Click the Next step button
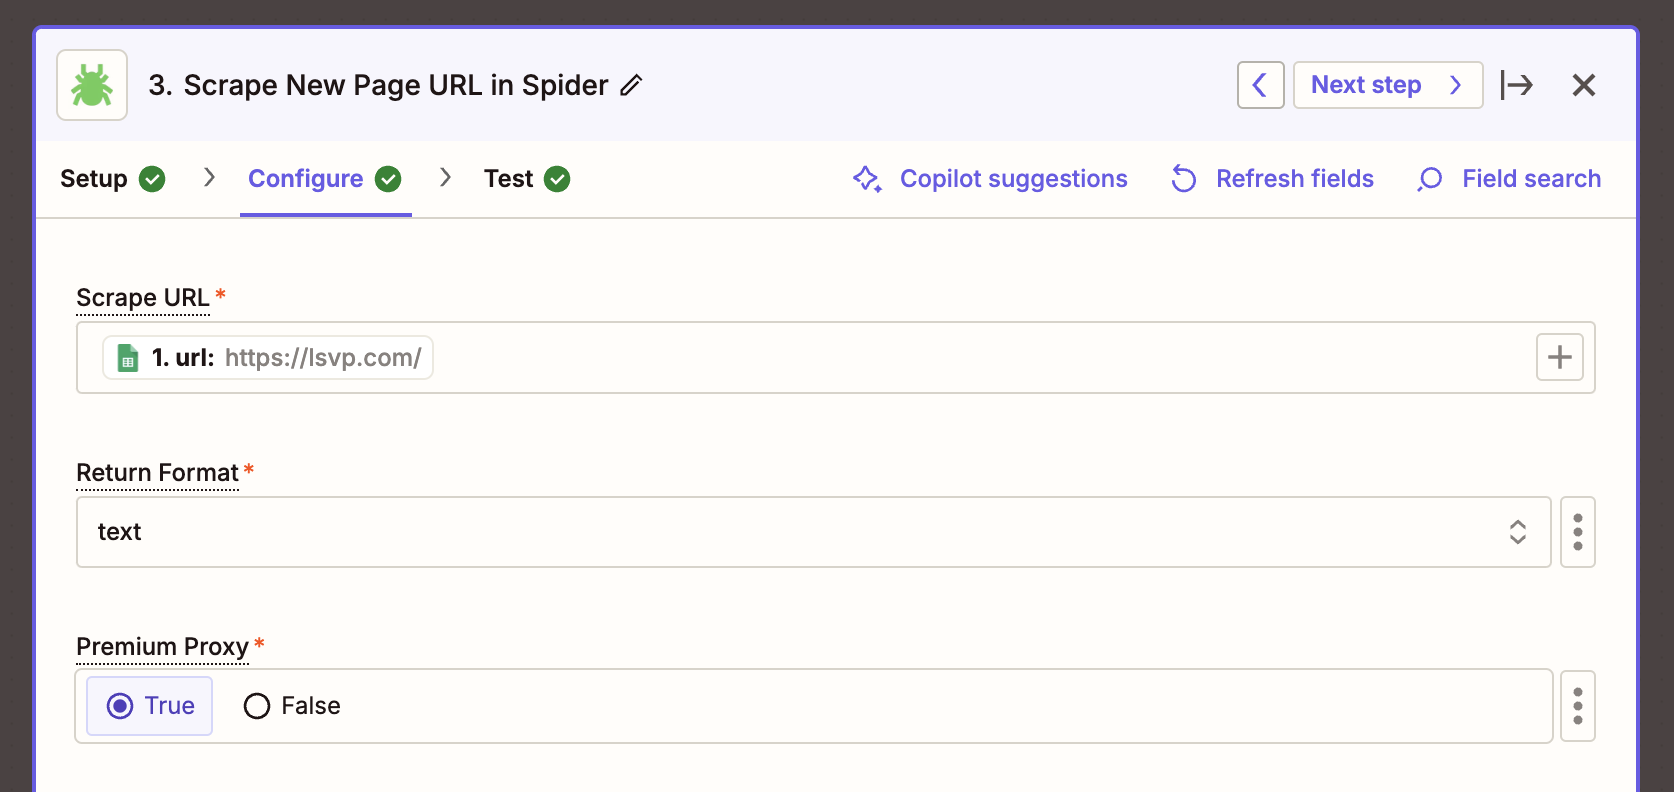 pos(1387,85)
